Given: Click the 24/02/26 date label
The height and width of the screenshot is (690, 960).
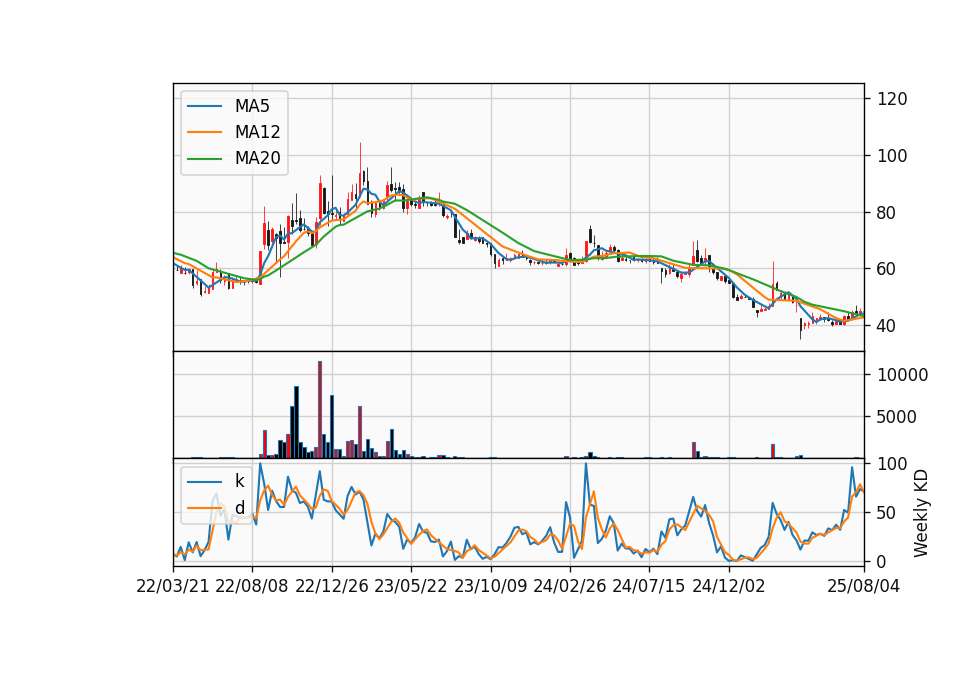Looking at the screenshot, I should pyautogui.click(x=569, y=586).
